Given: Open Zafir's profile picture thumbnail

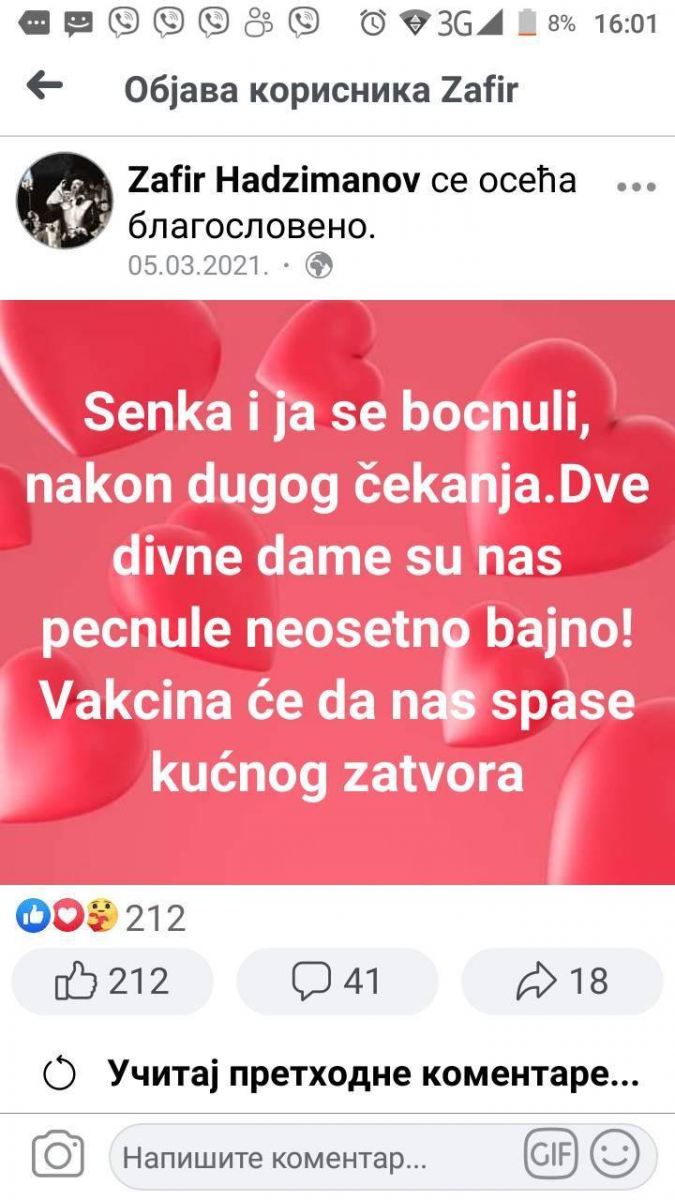Looking at the screenshot, I should click(65, 201).
